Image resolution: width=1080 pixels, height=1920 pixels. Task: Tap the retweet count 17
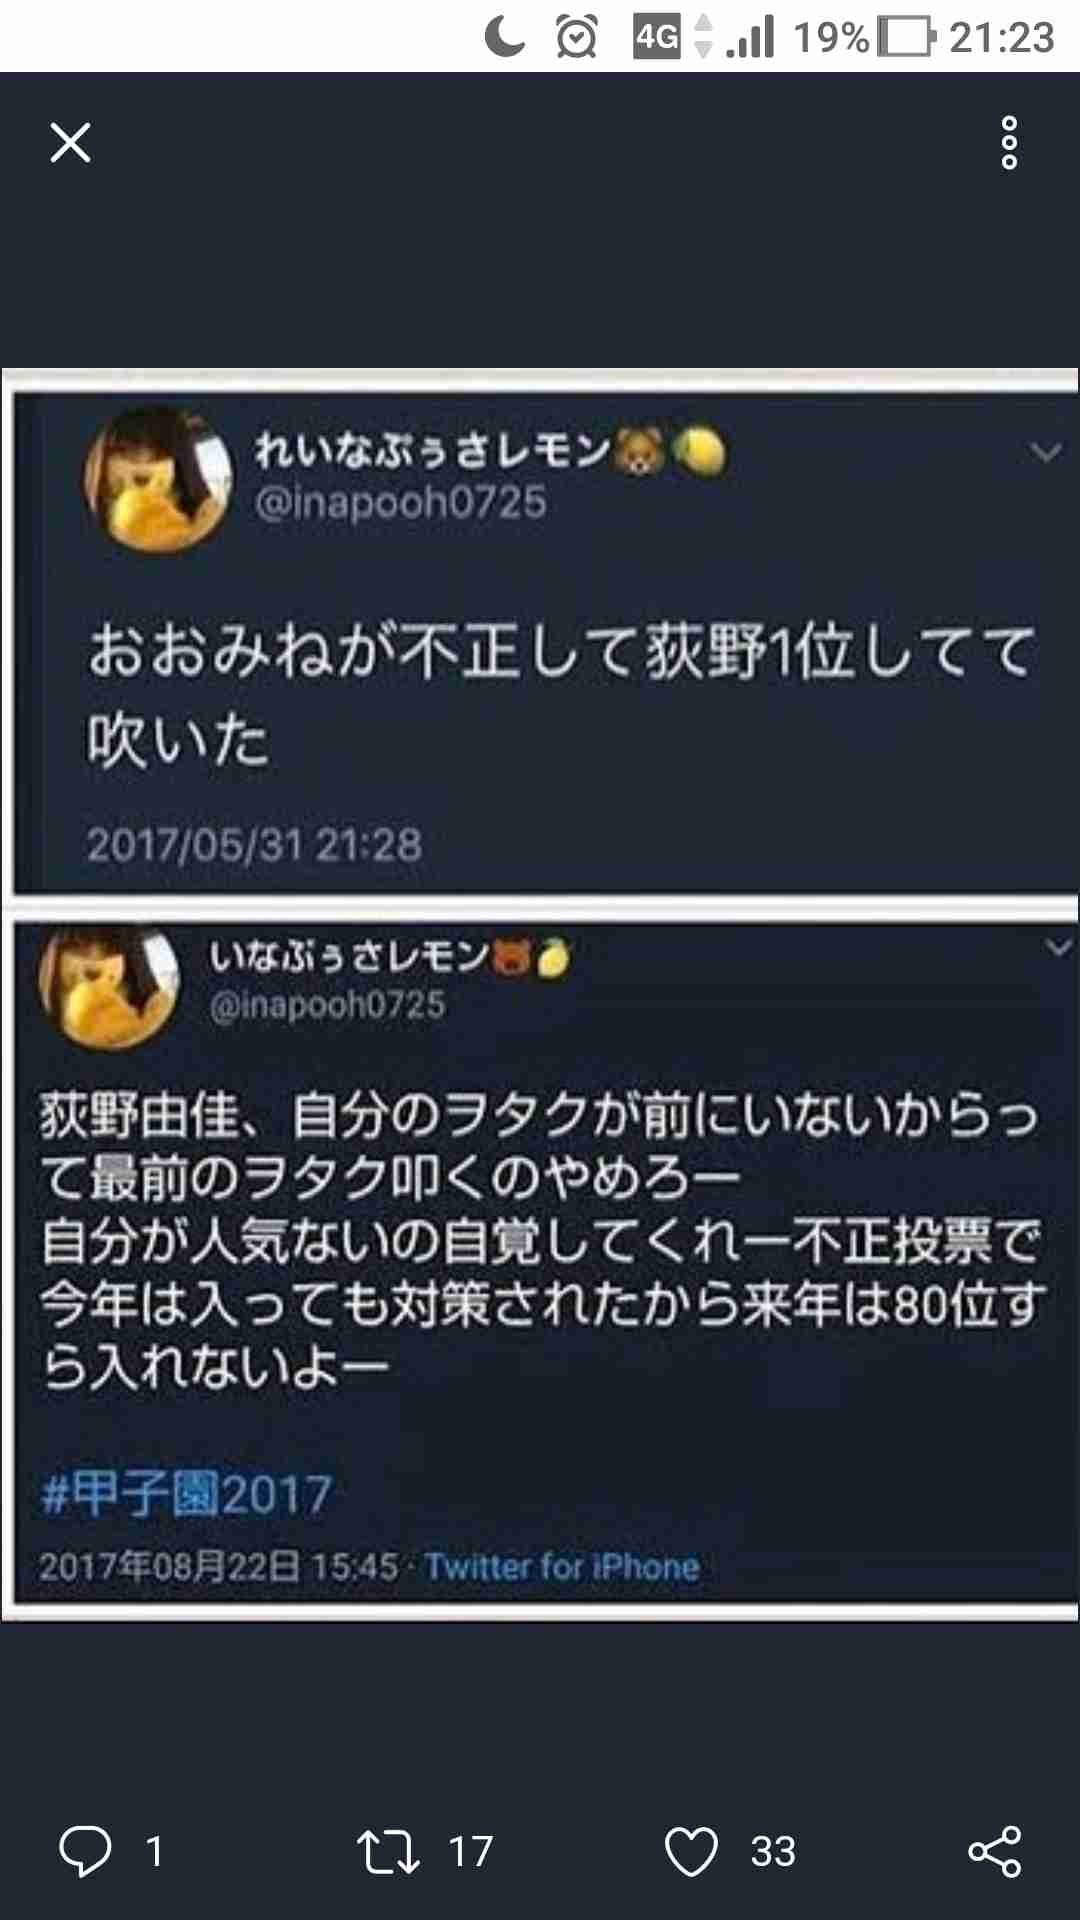[470, 1851]
